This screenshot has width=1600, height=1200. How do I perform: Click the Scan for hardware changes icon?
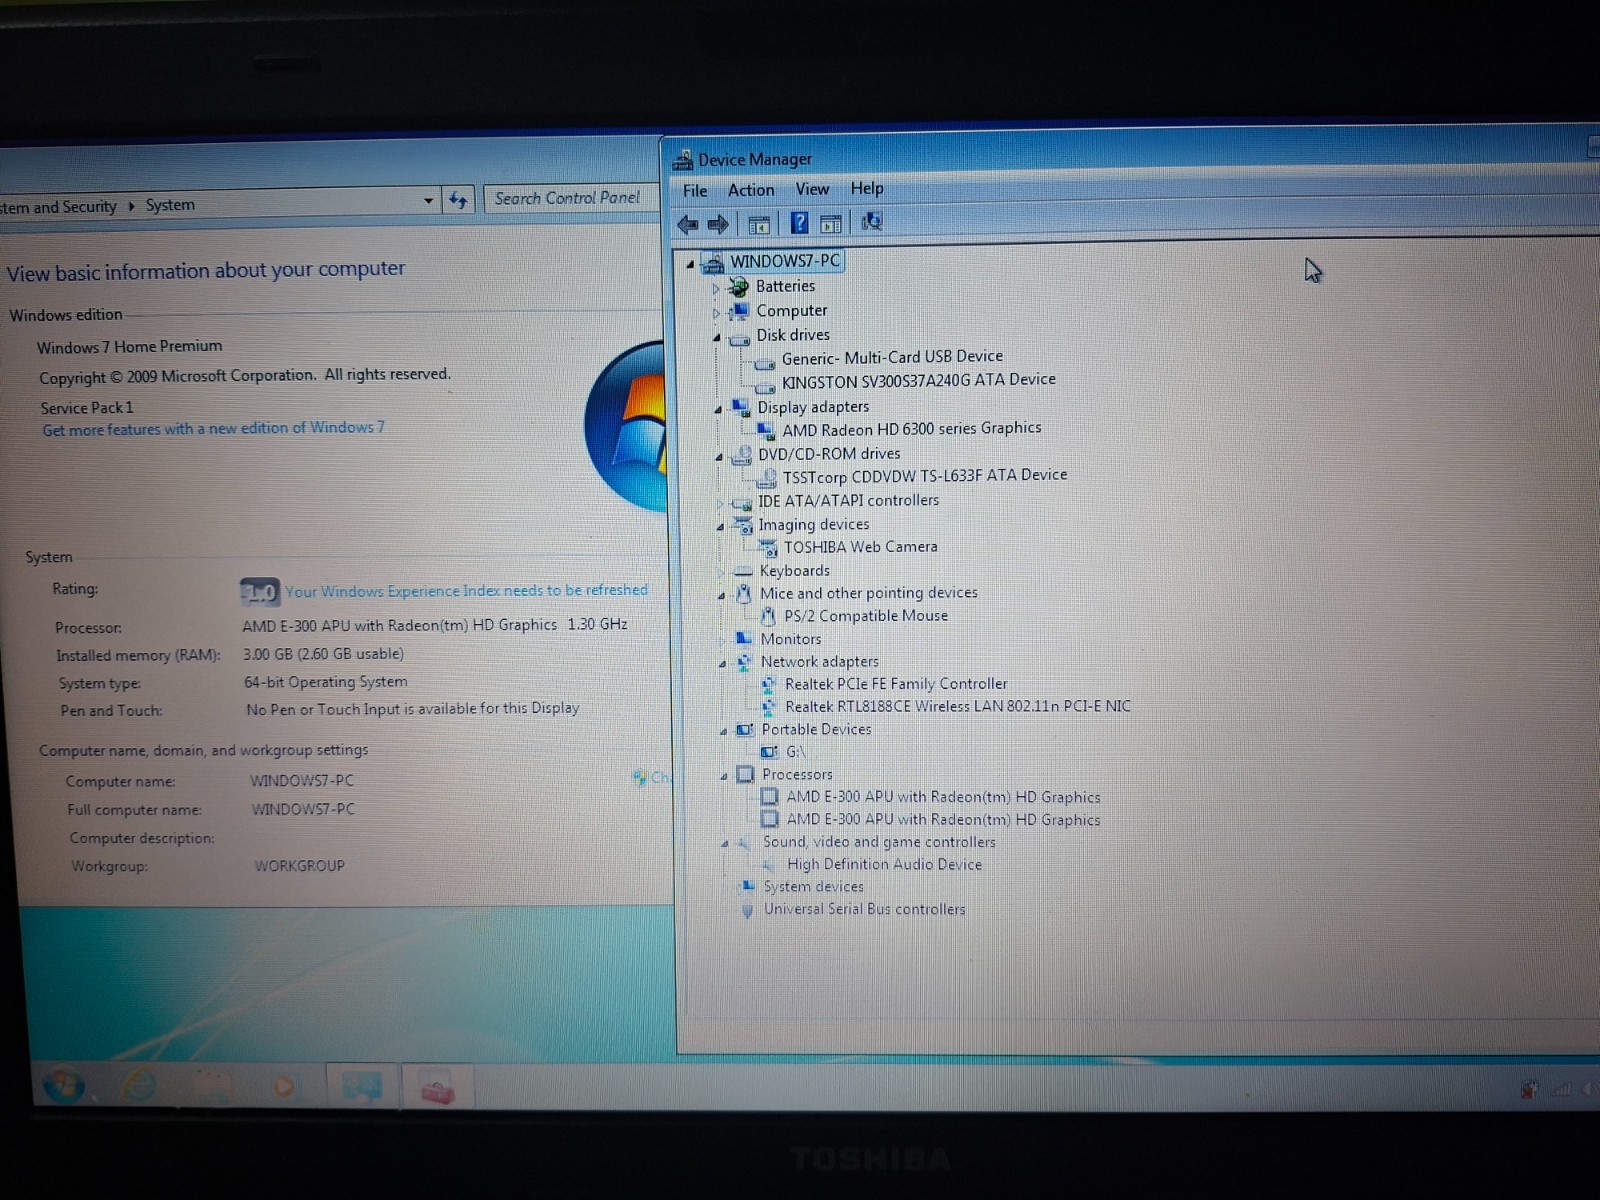tap(872, 222)
